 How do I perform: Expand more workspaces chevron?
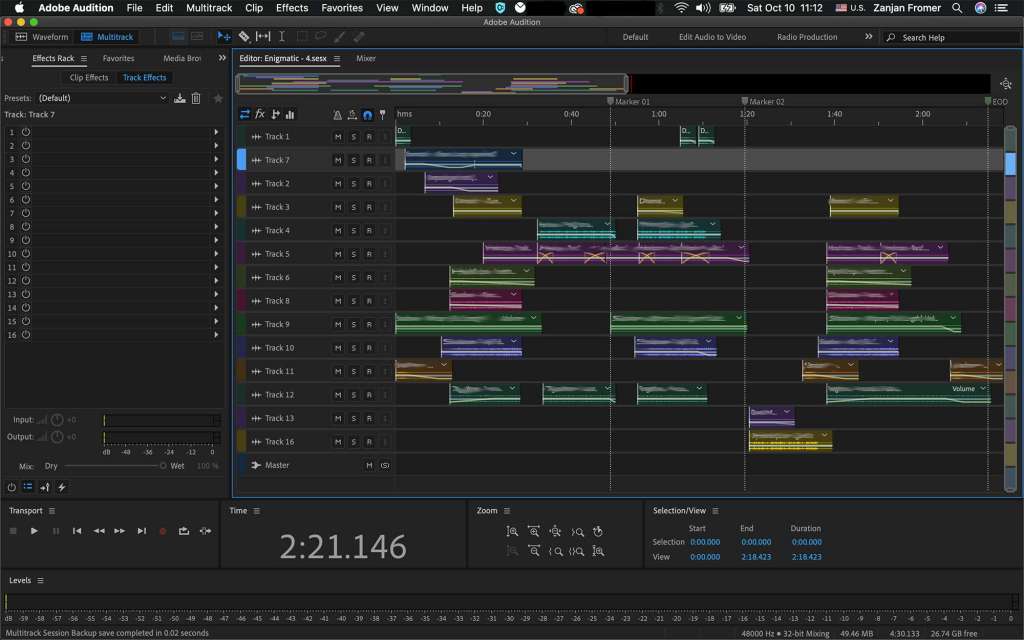point(869,37)
